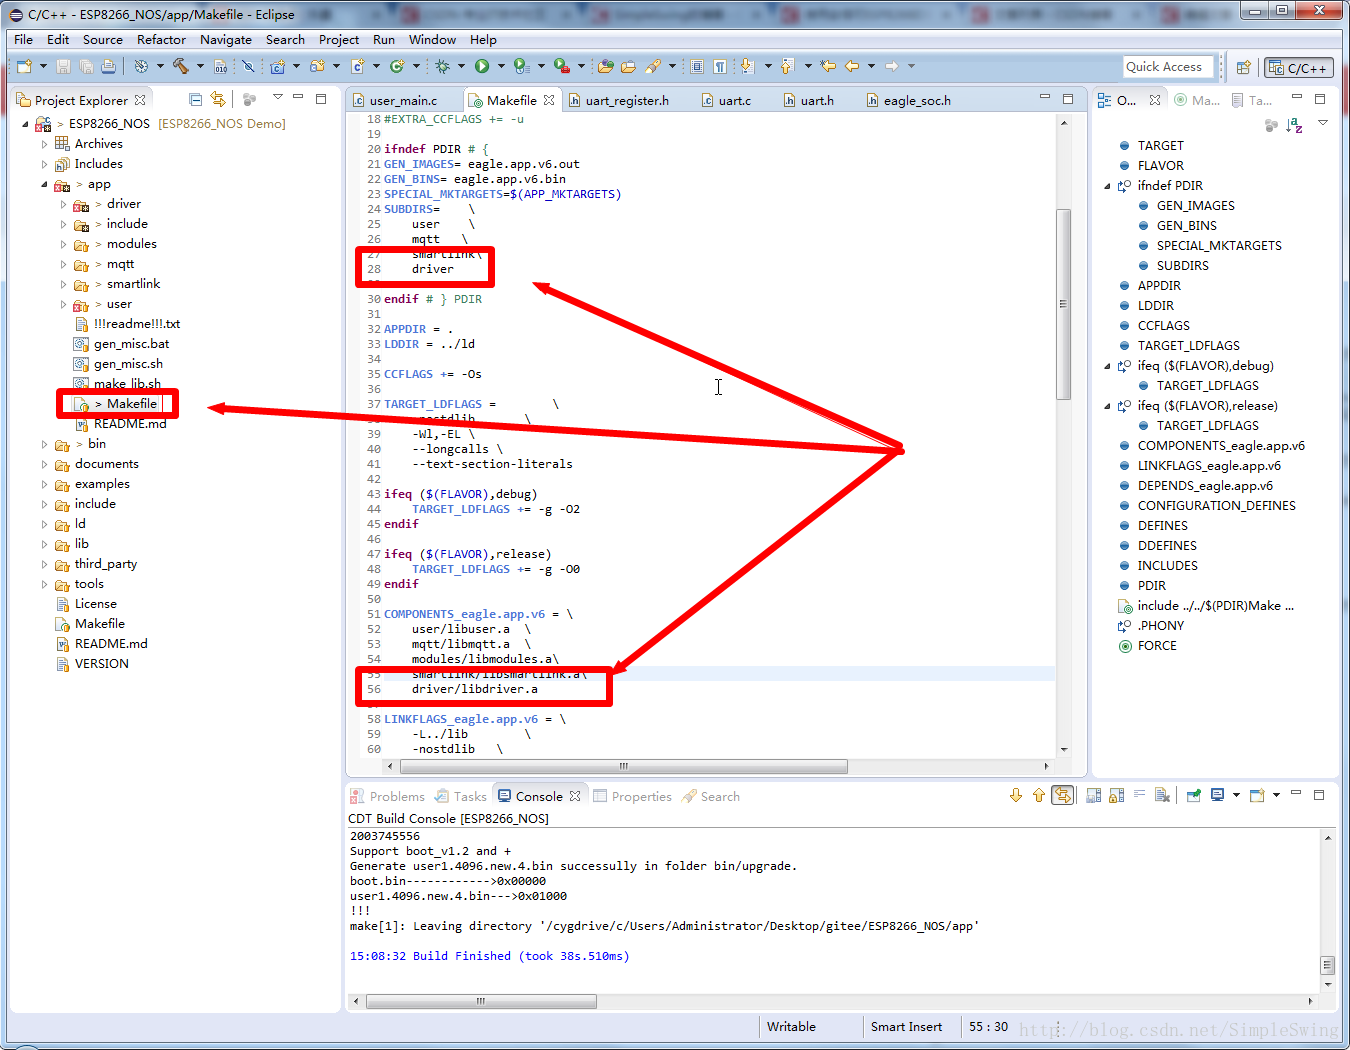
Task: Click the Search flashlight toolbar icon
Action: click(653, 66)
